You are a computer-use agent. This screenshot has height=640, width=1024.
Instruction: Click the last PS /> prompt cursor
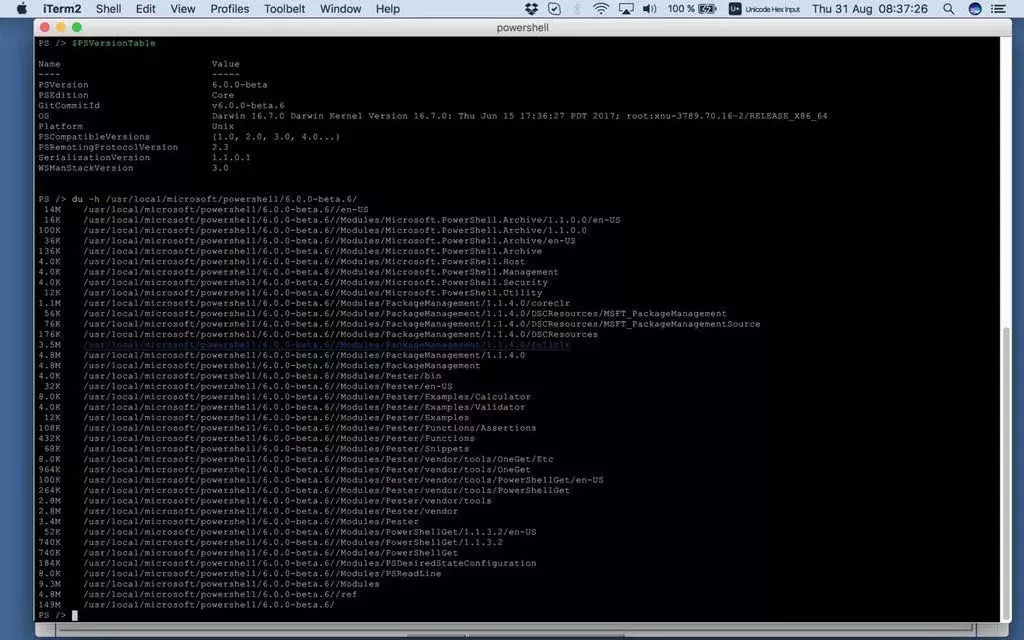pyautogui.click(x=74, y=615)
